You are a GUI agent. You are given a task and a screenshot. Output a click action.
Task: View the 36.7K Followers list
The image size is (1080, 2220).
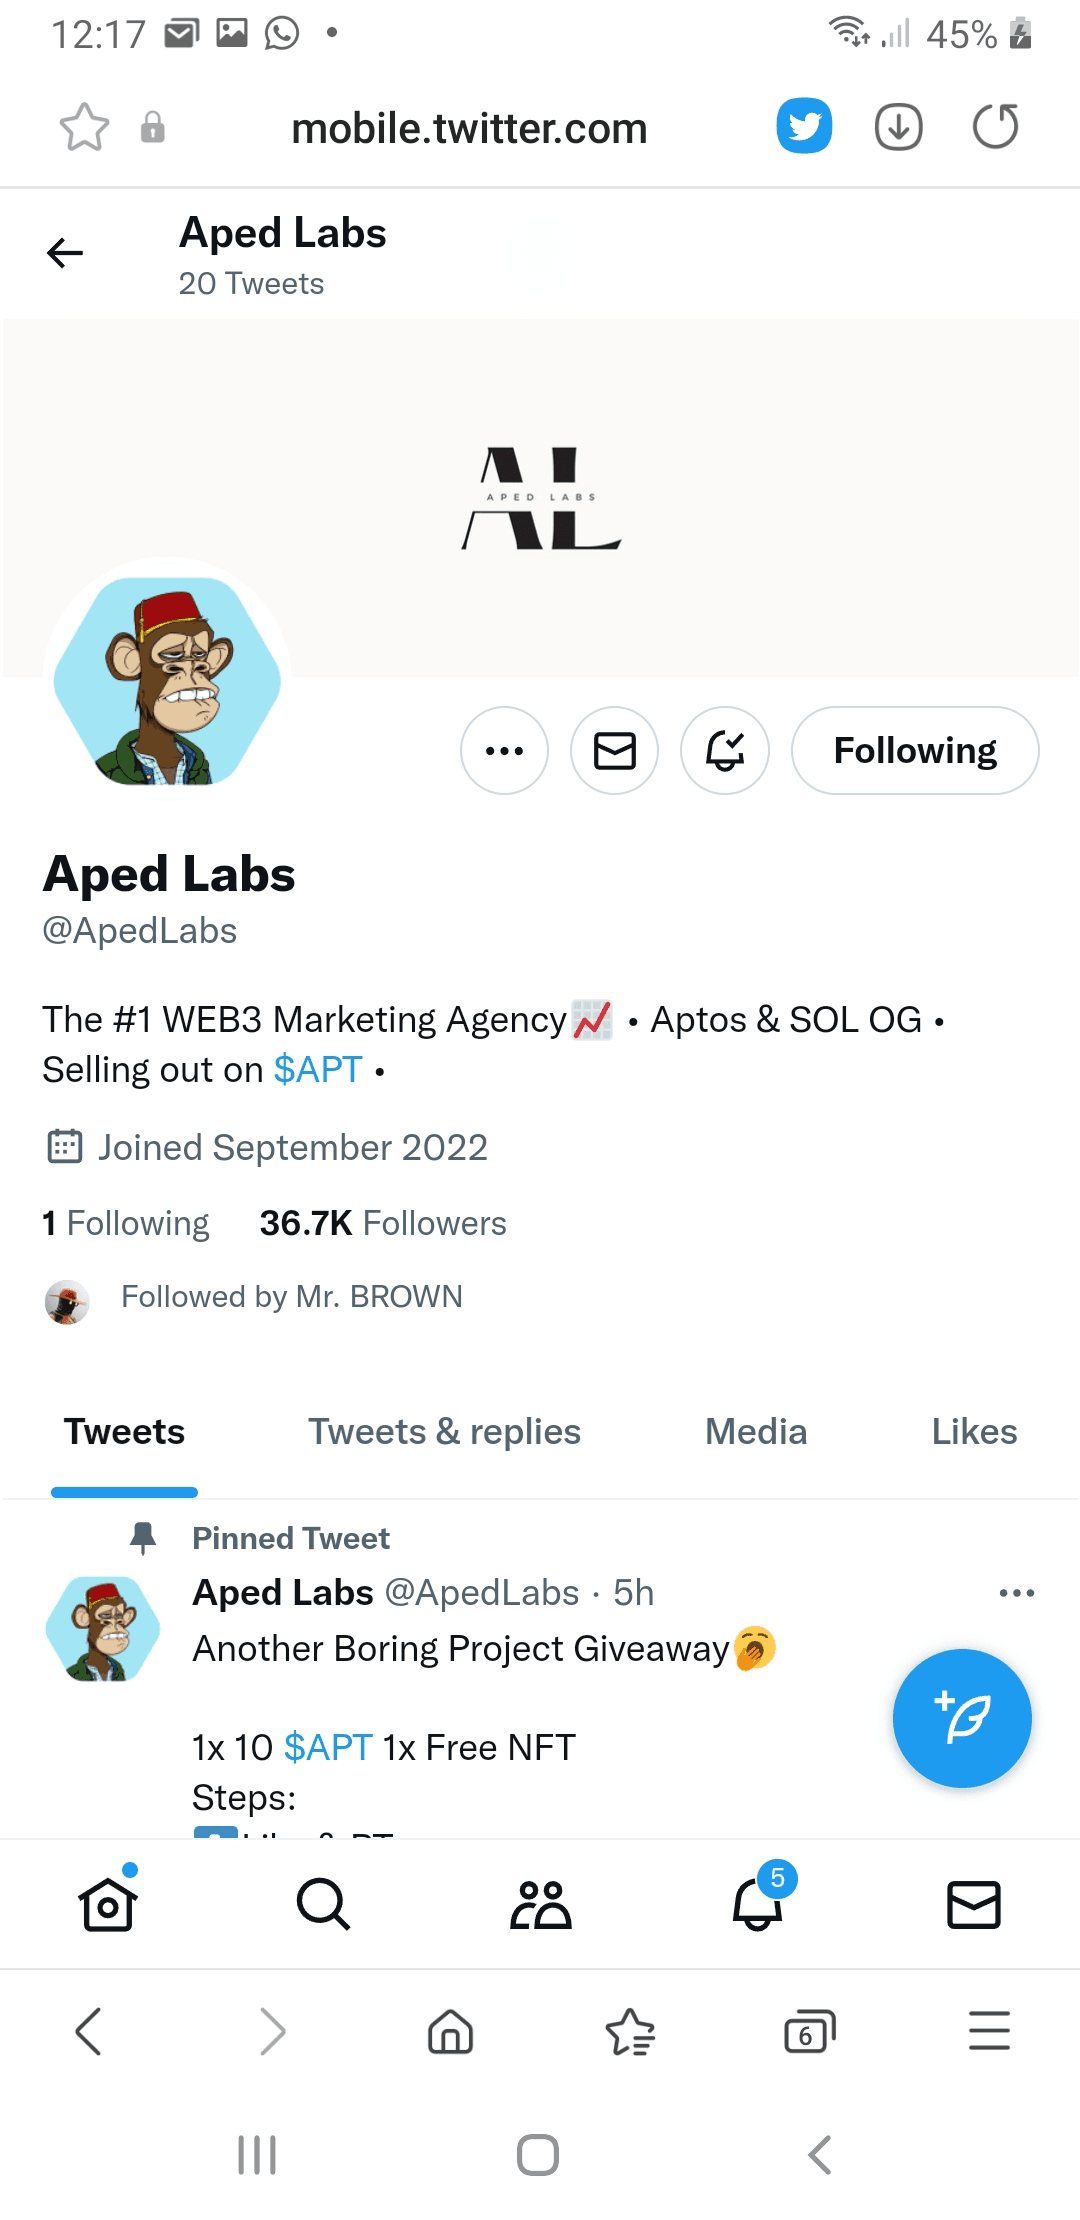click(x=383, y=1223)
